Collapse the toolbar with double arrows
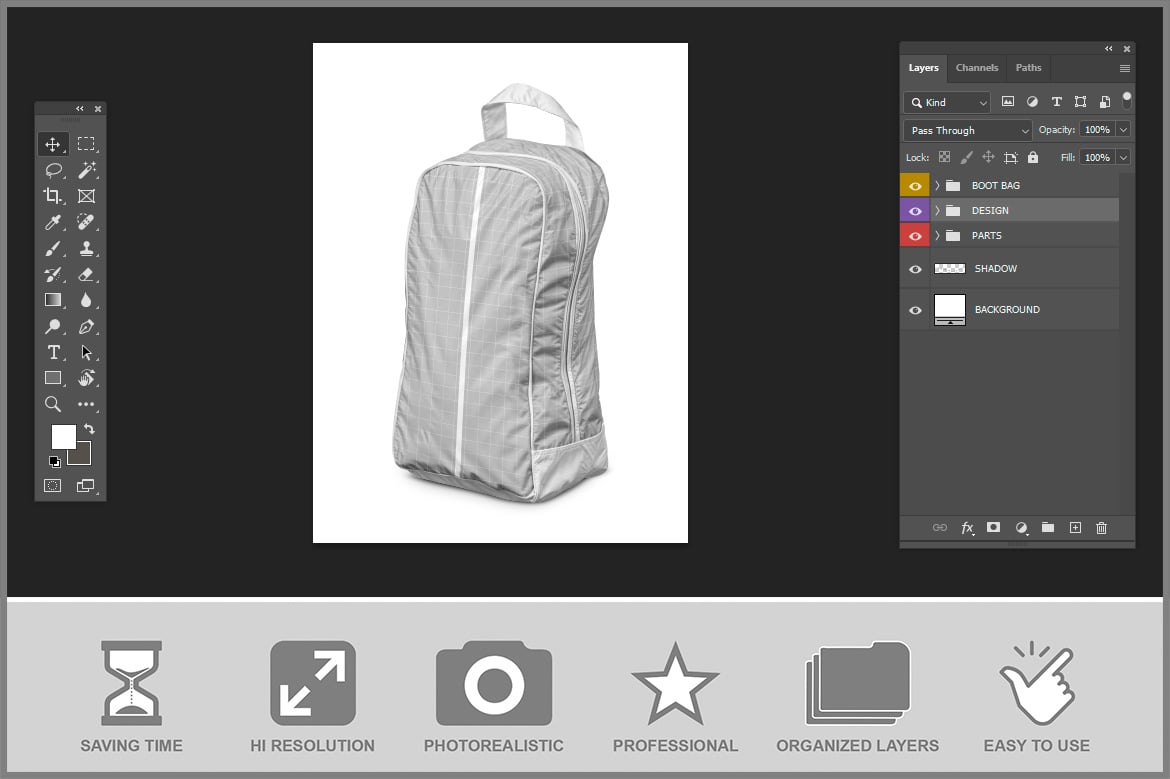This screenshot has width=1170, height=779. click(x=80, y=109)
